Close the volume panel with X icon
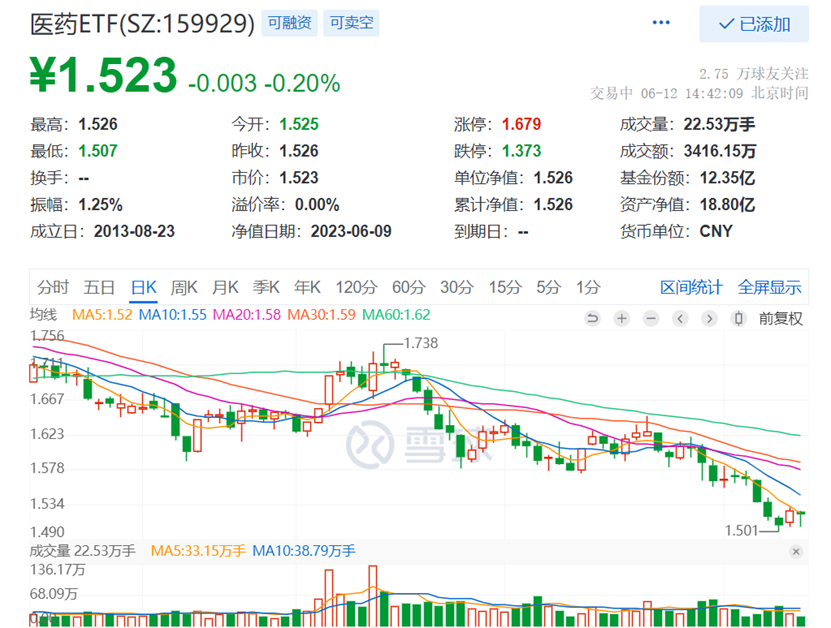831x628 pixels. (795, 552)
